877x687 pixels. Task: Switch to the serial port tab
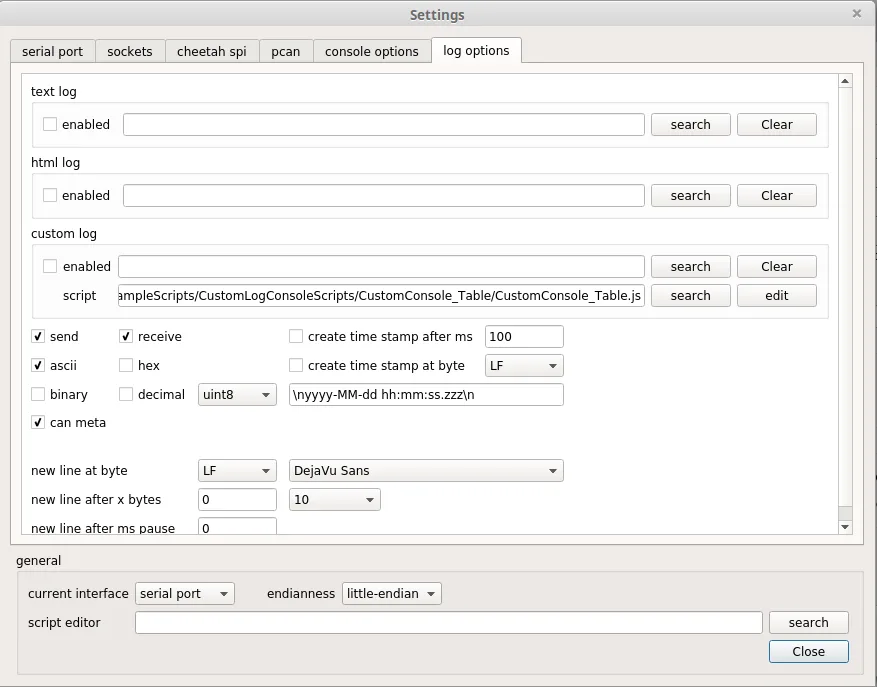53,51
